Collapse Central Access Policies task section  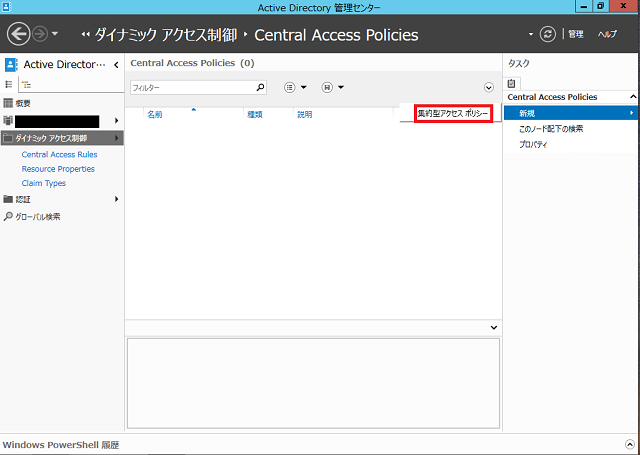(x=632, y=97)
